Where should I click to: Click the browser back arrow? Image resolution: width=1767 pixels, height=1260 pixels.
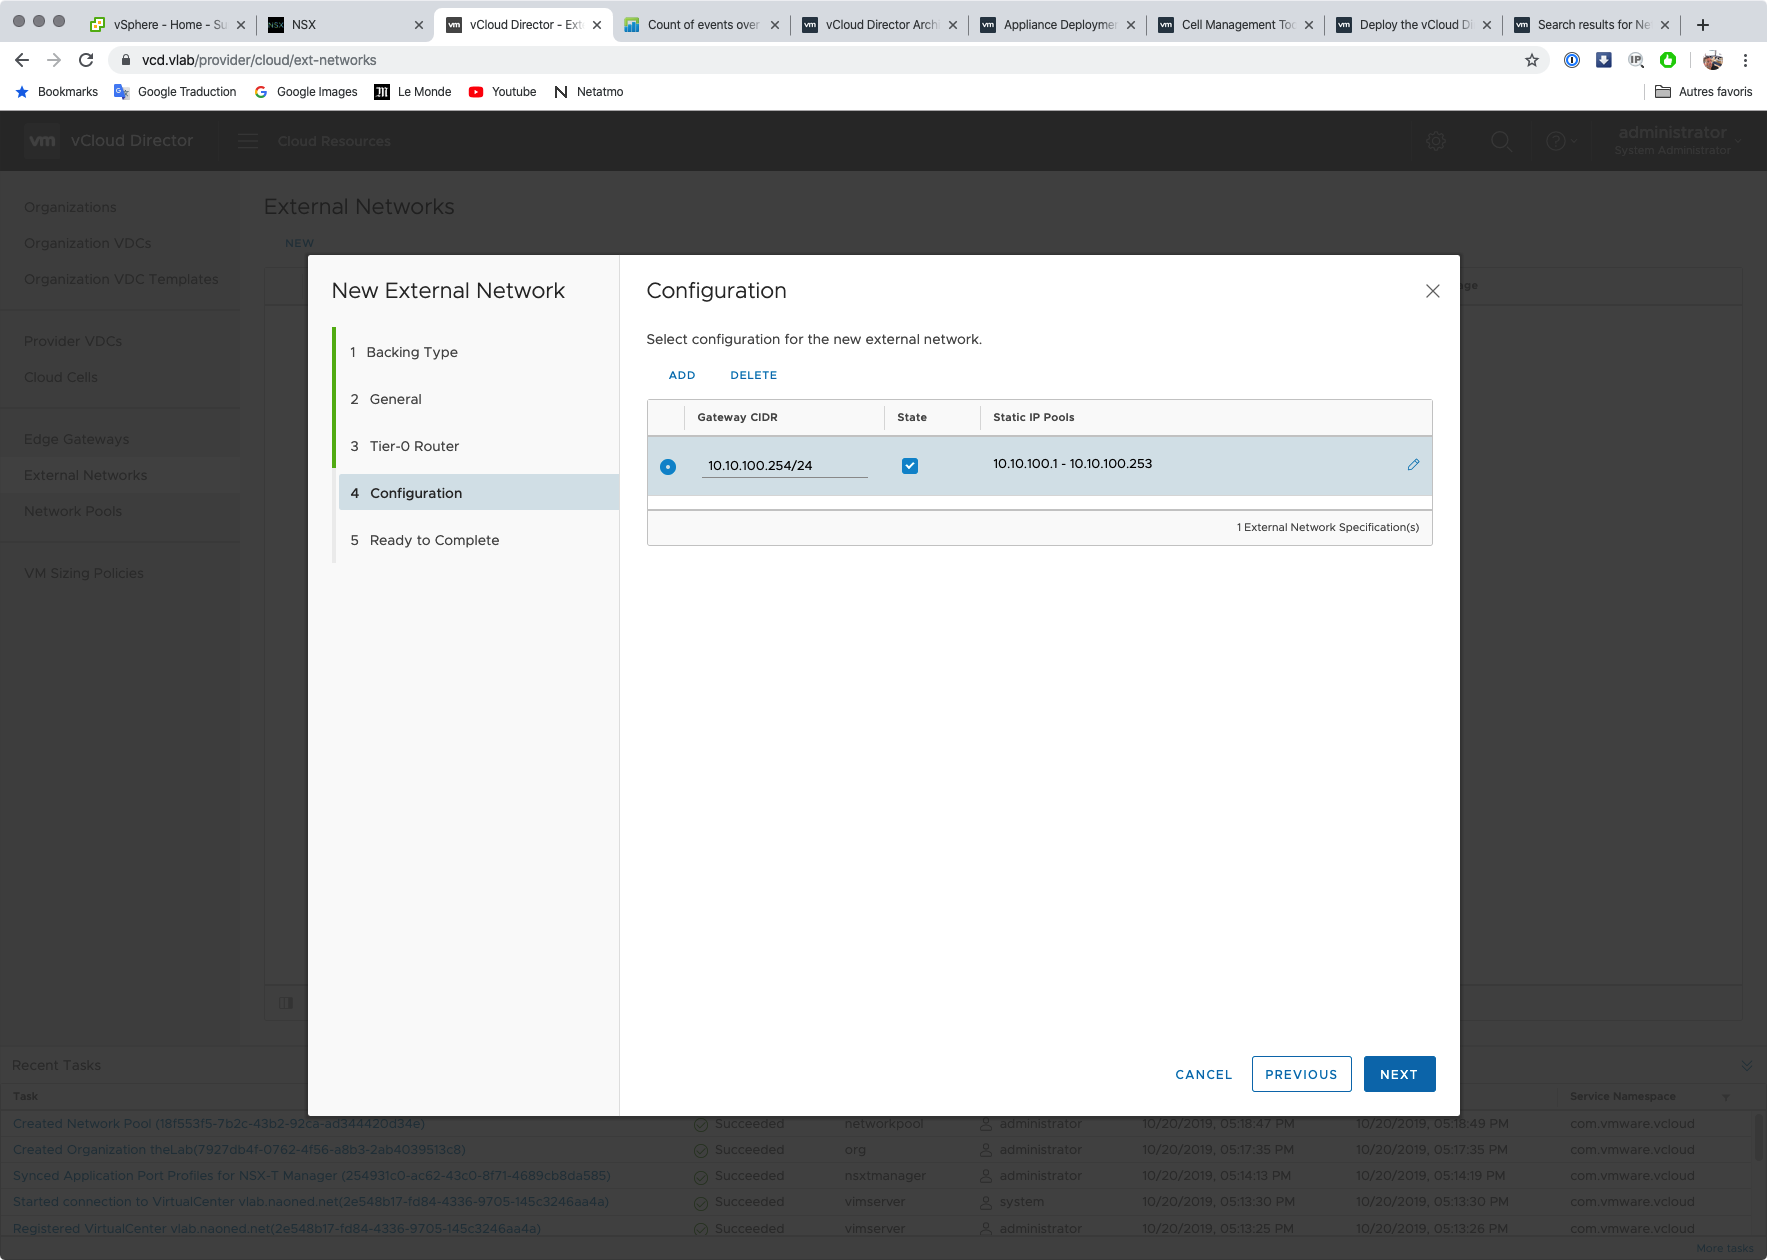[x=22, y=60]
